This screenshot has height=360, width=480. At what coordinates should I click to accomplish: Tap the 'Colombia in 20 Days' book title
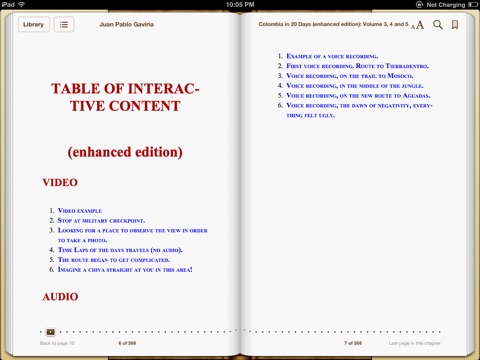[333, 24]
